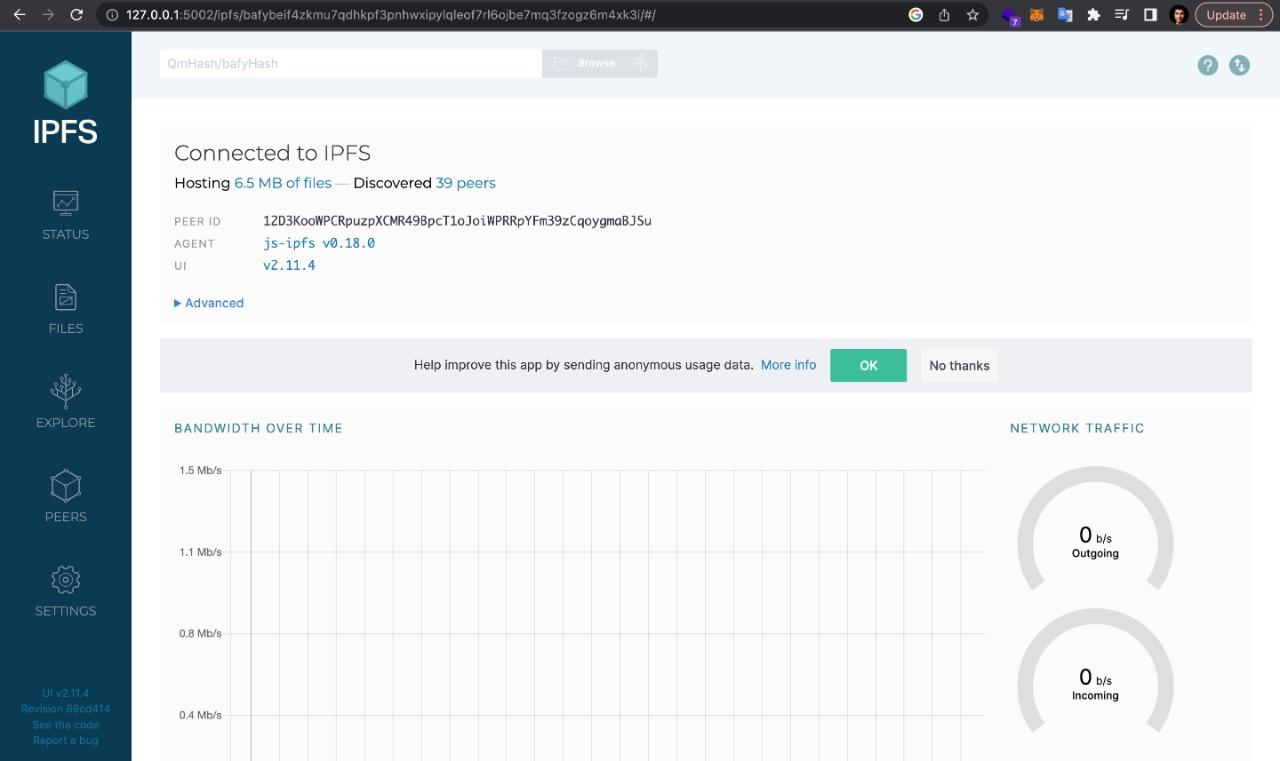Click the Google icon in address bar
Screen dimensions: 1280x761
(915, 15)
